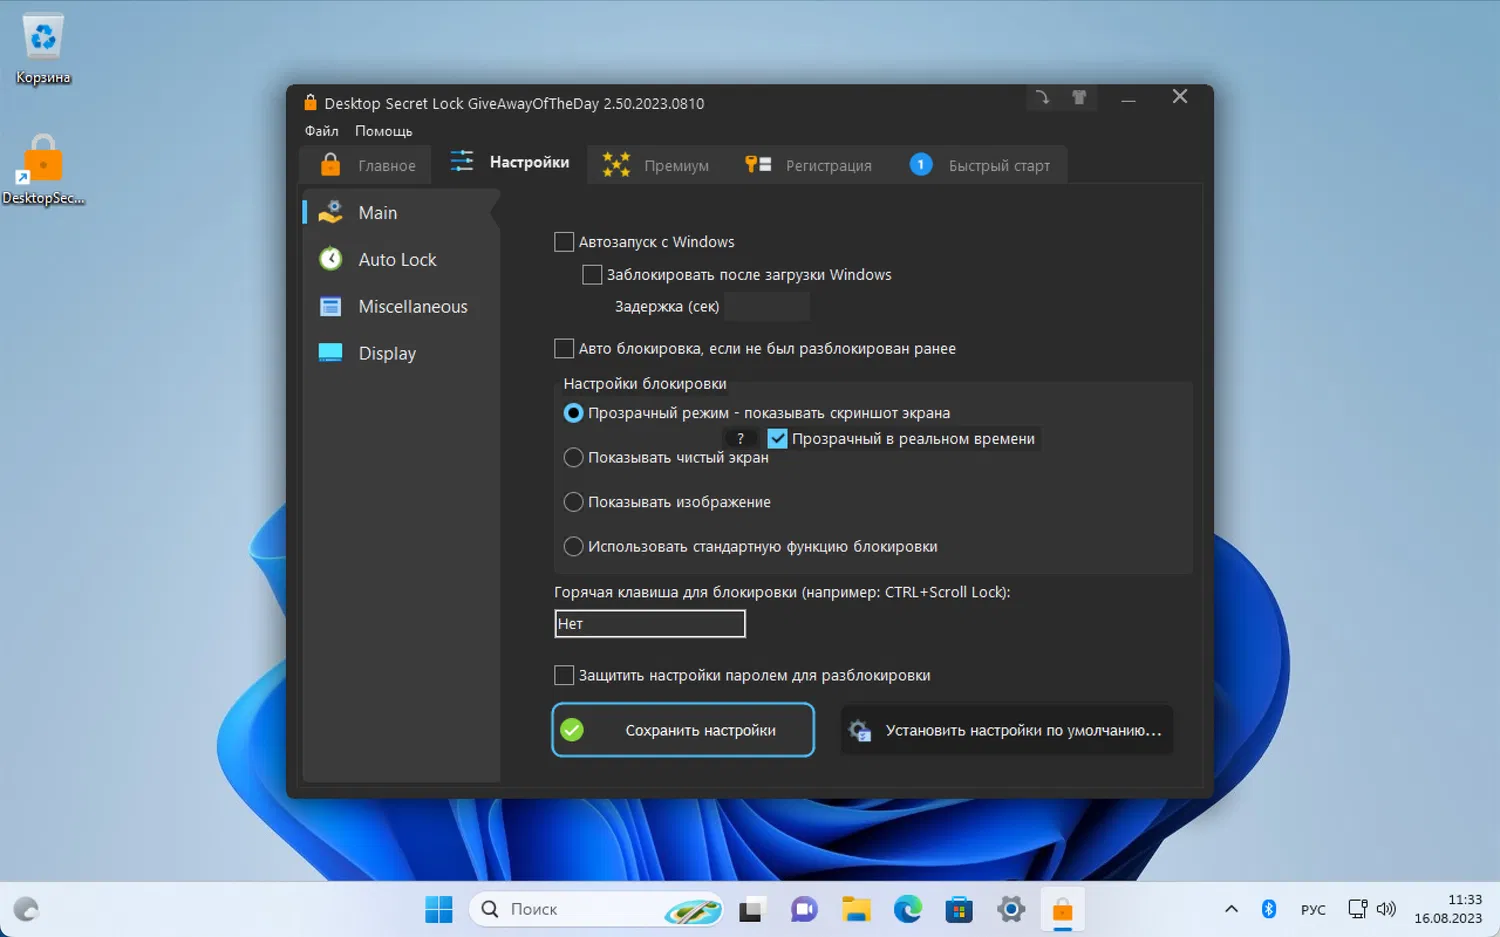Open the Файл menu
The height and width of the screenshot is (937, 1500).
coord(321,131)
